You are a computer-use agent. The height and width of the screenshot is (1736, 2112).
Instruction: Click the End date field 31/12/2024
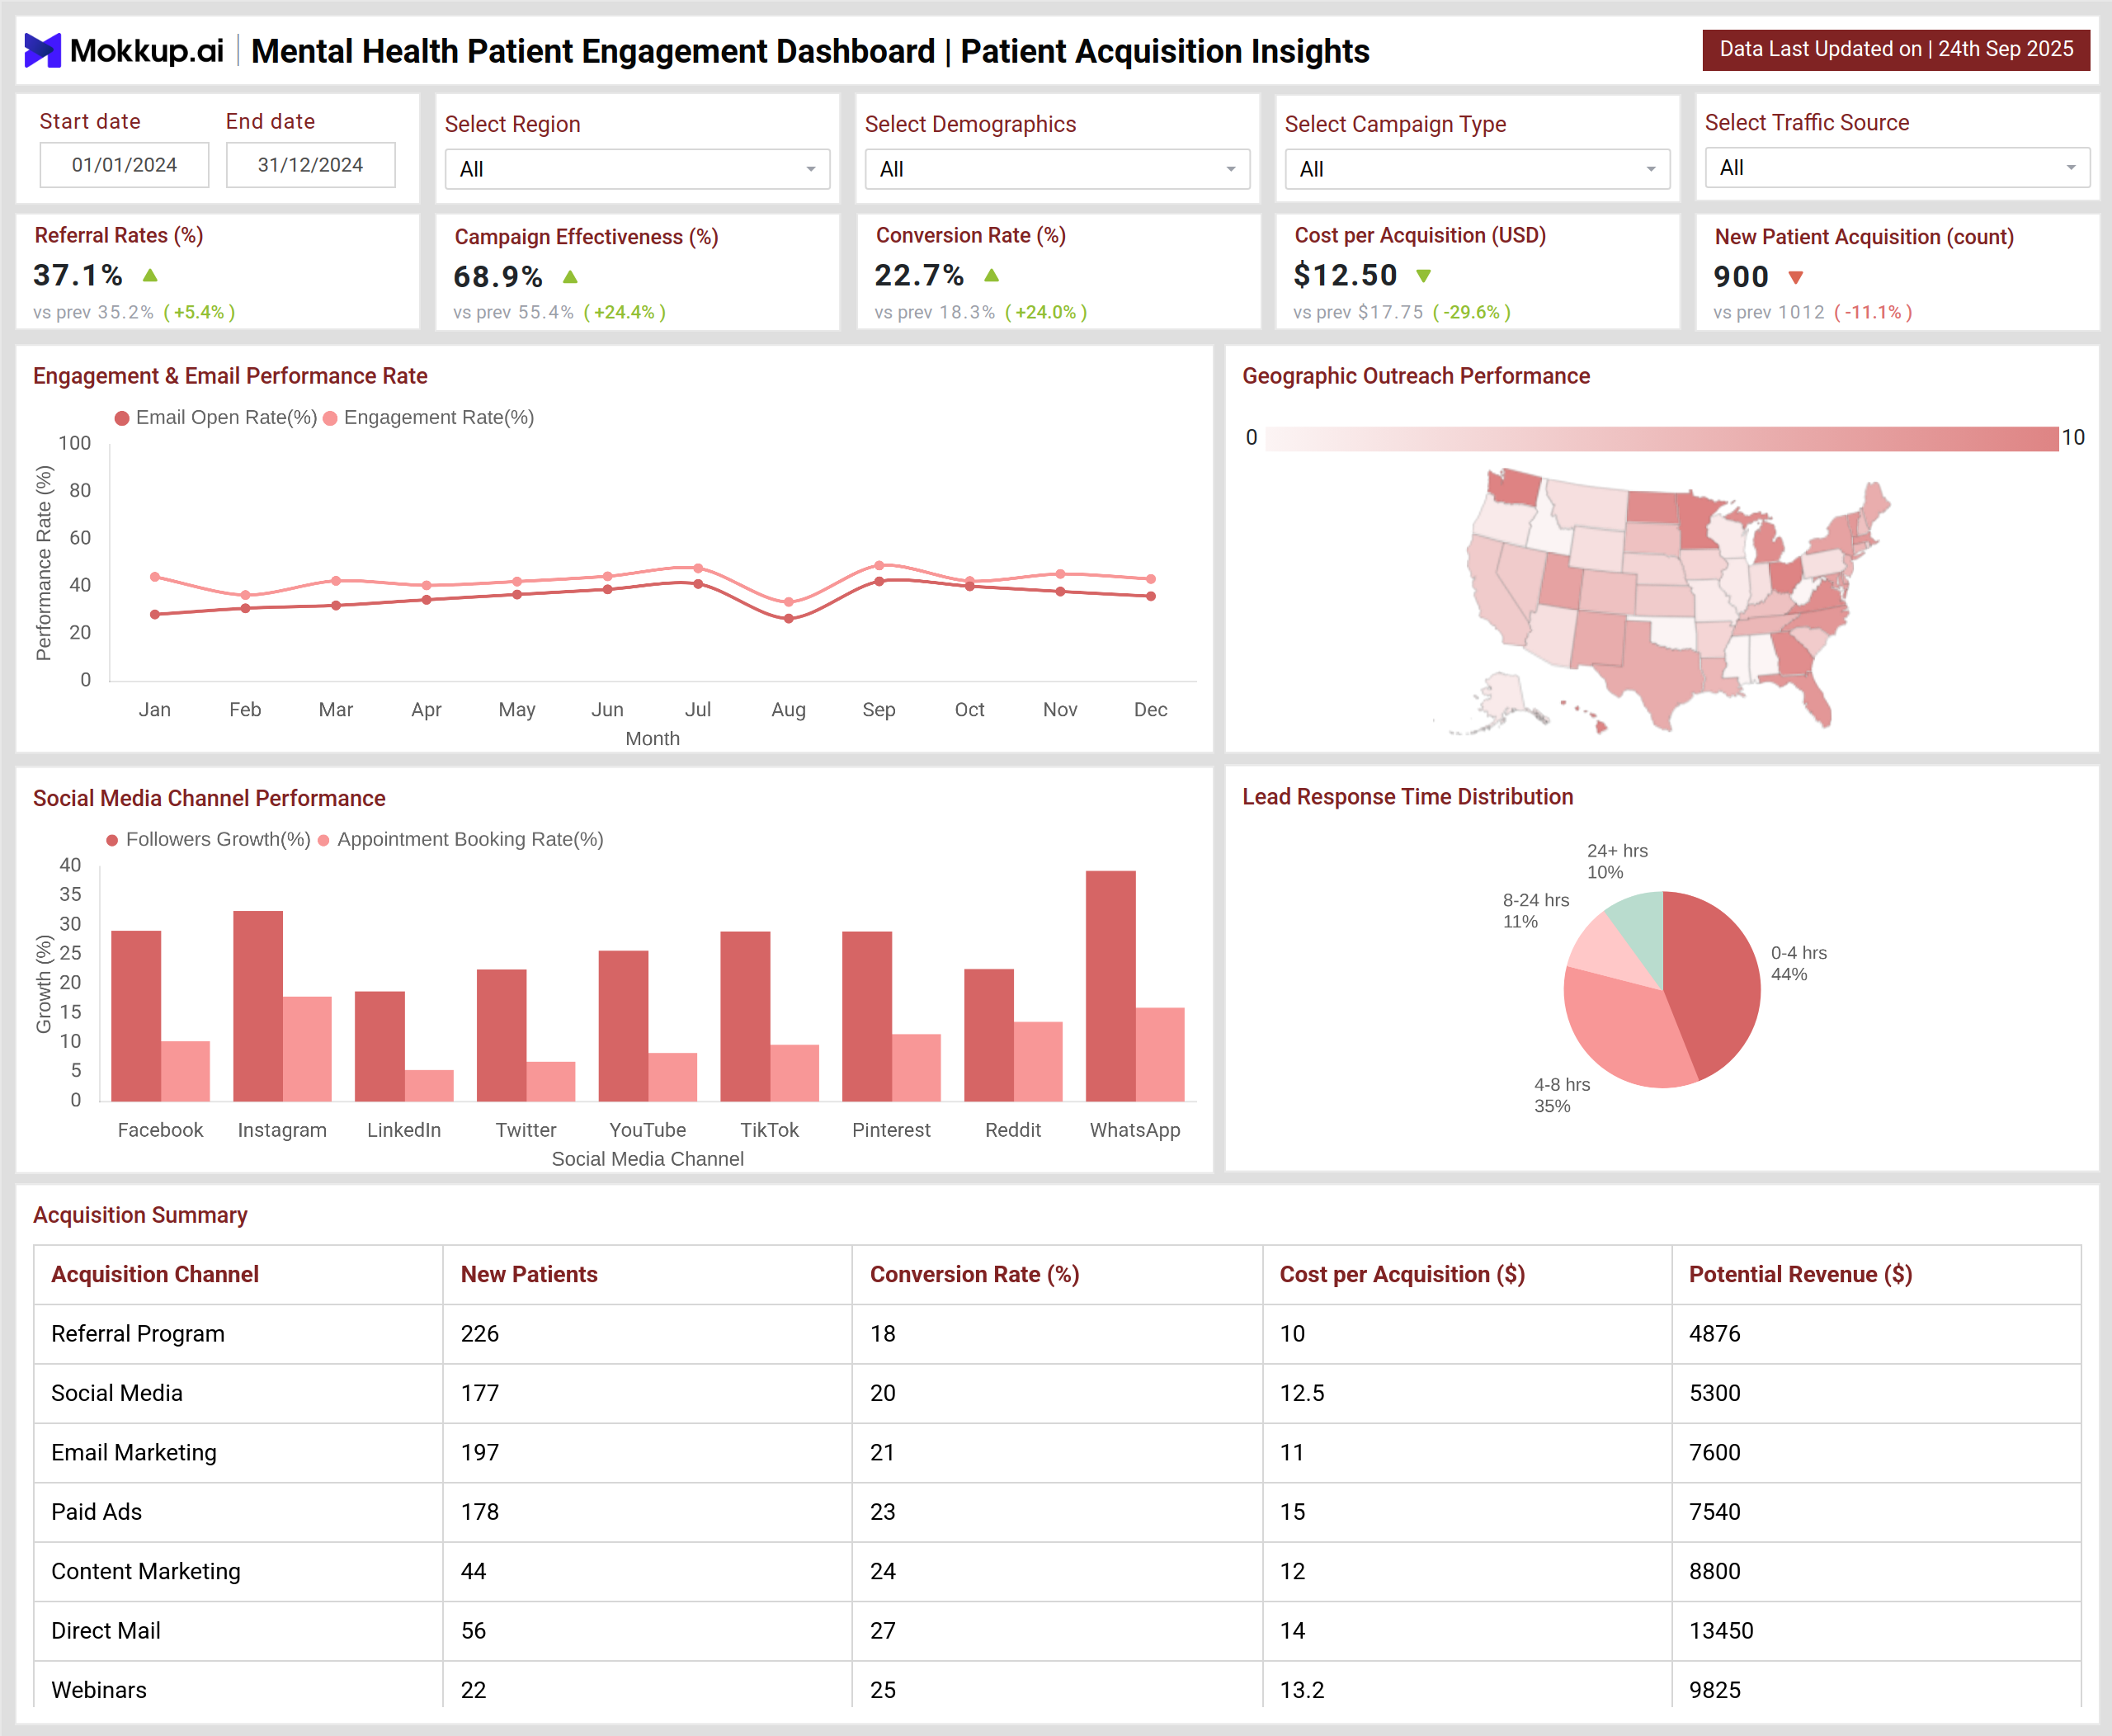310,165
